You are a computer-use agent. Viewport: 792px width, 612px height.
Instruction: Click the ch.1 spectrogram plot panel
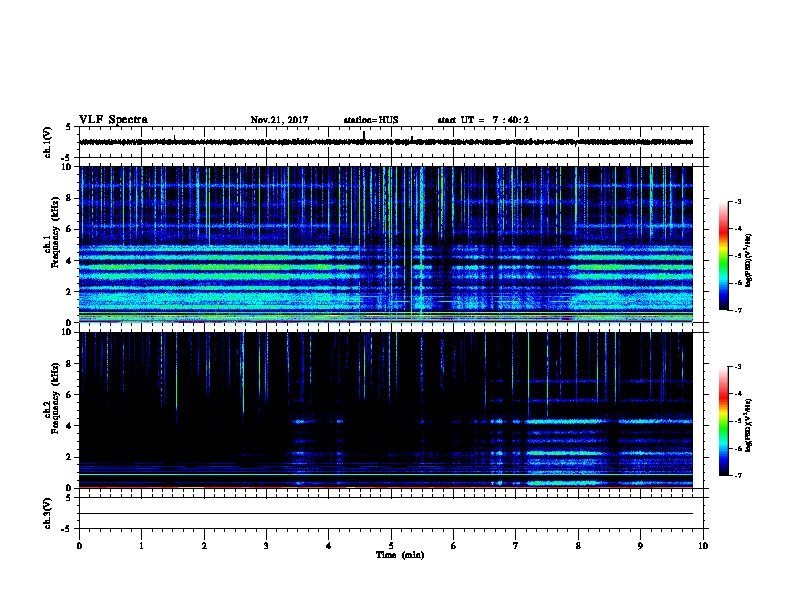coord(386,244)
